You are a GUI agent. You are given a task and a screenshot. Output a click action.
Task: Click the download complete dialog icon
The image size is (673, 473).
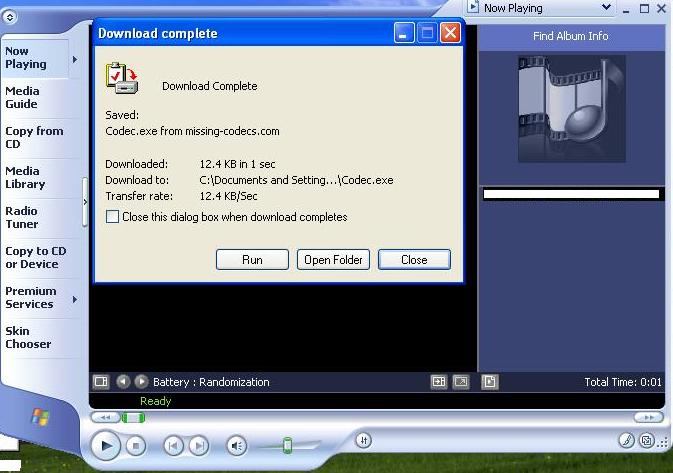click(122, 78)
